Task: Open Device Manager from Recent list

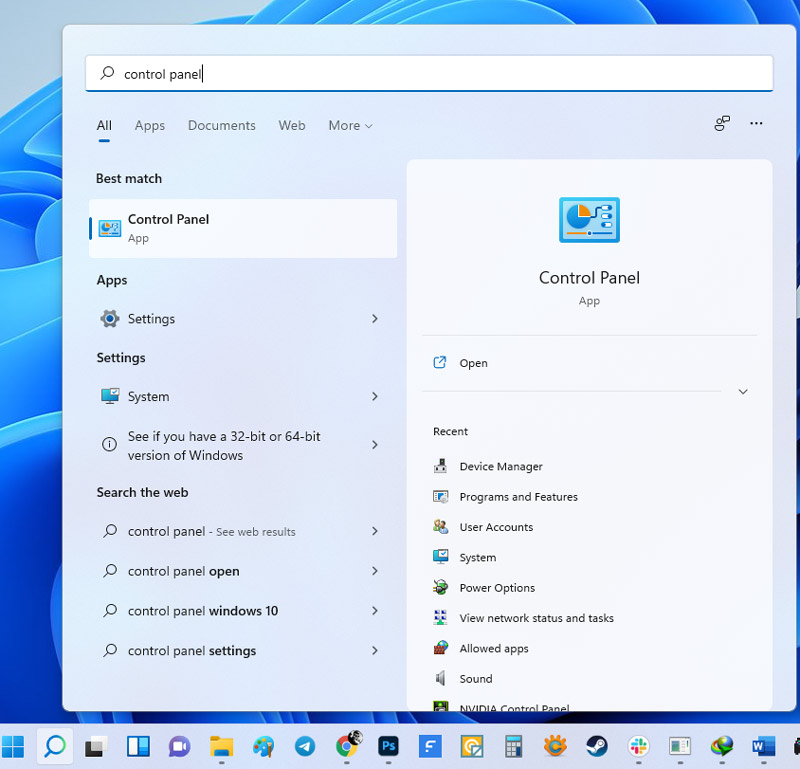Action: 498,466
